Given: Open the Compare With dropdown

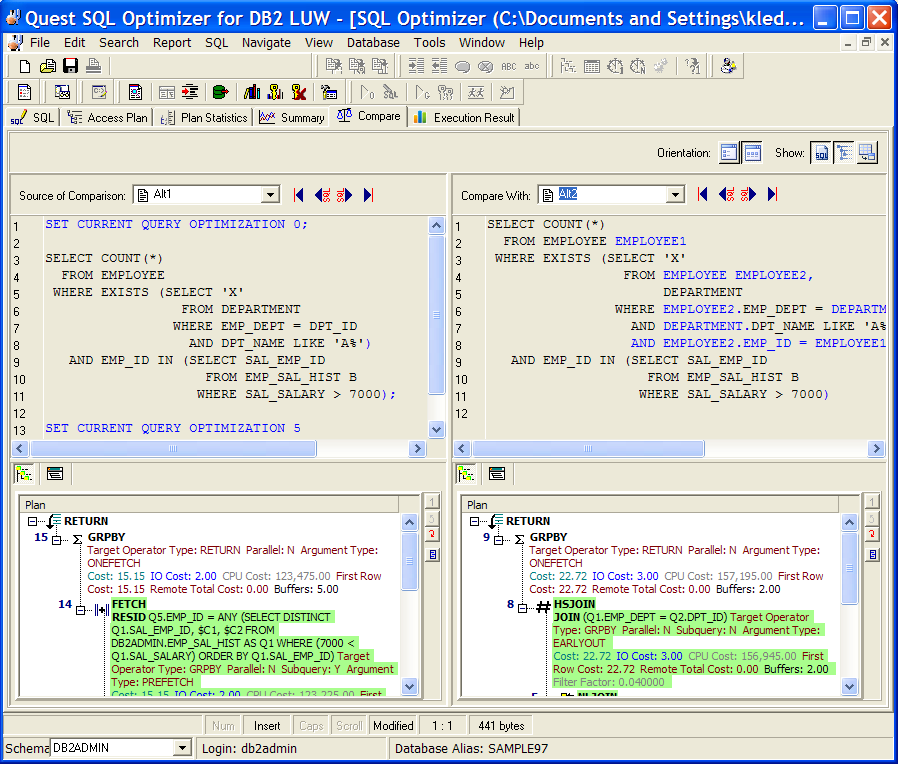Looking at the screenshot, I should 676,195.
